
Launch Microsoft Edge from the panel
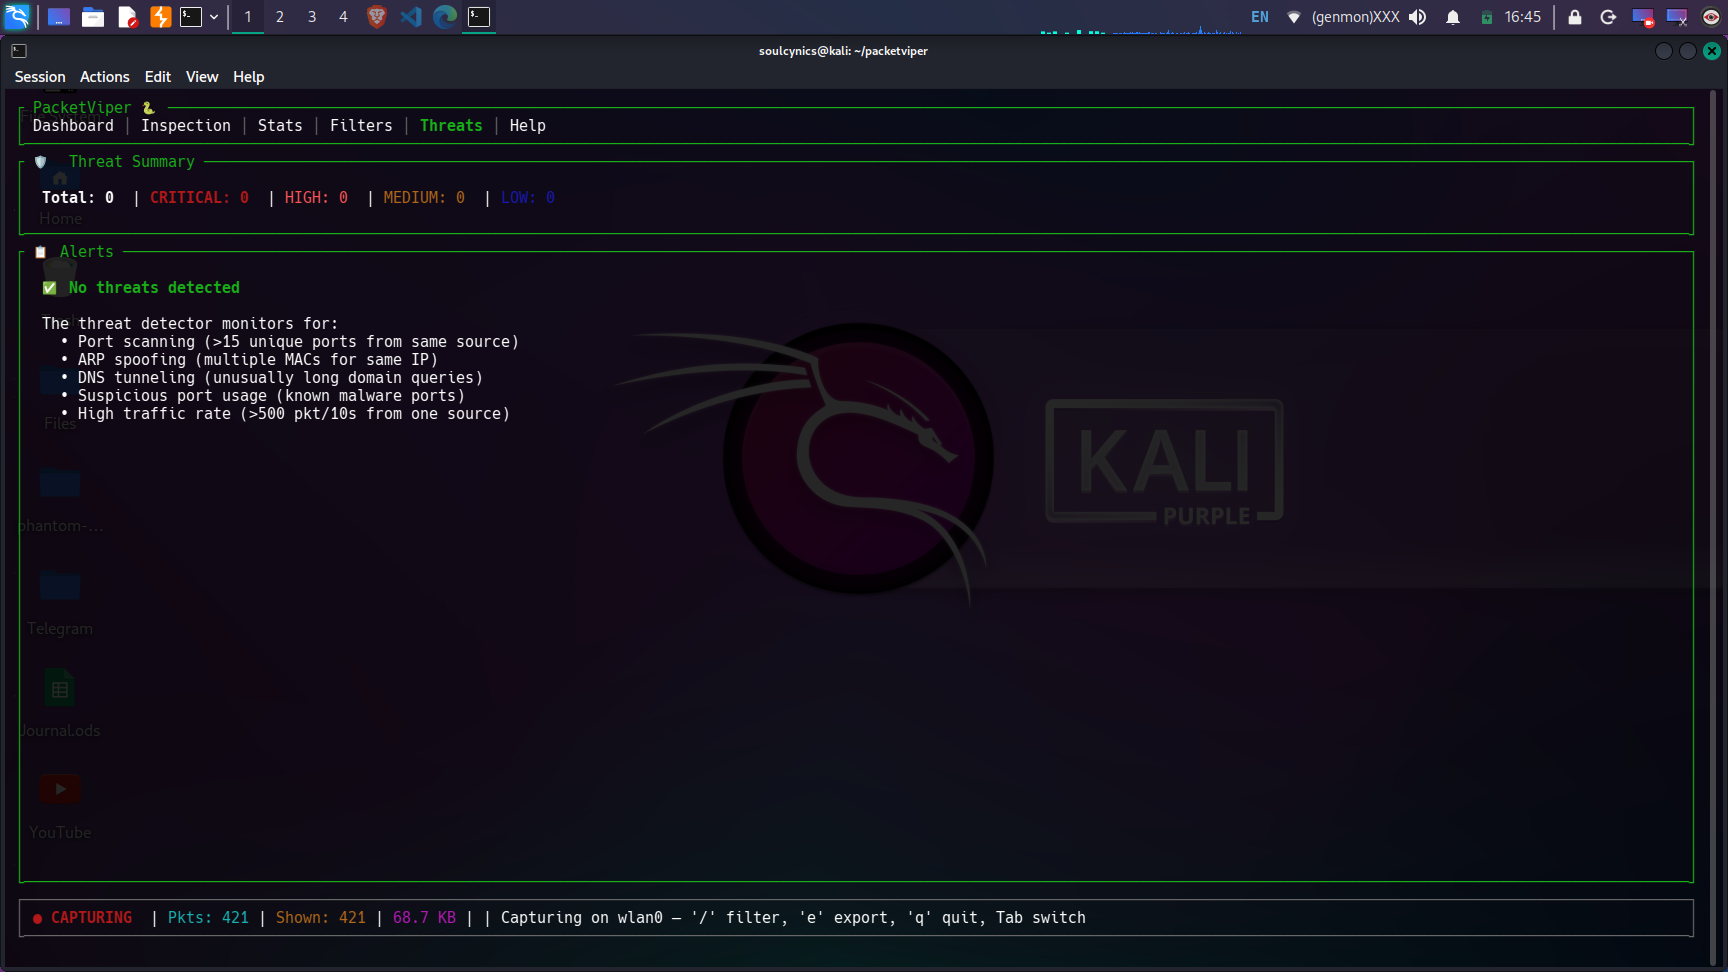click(445, 17)
